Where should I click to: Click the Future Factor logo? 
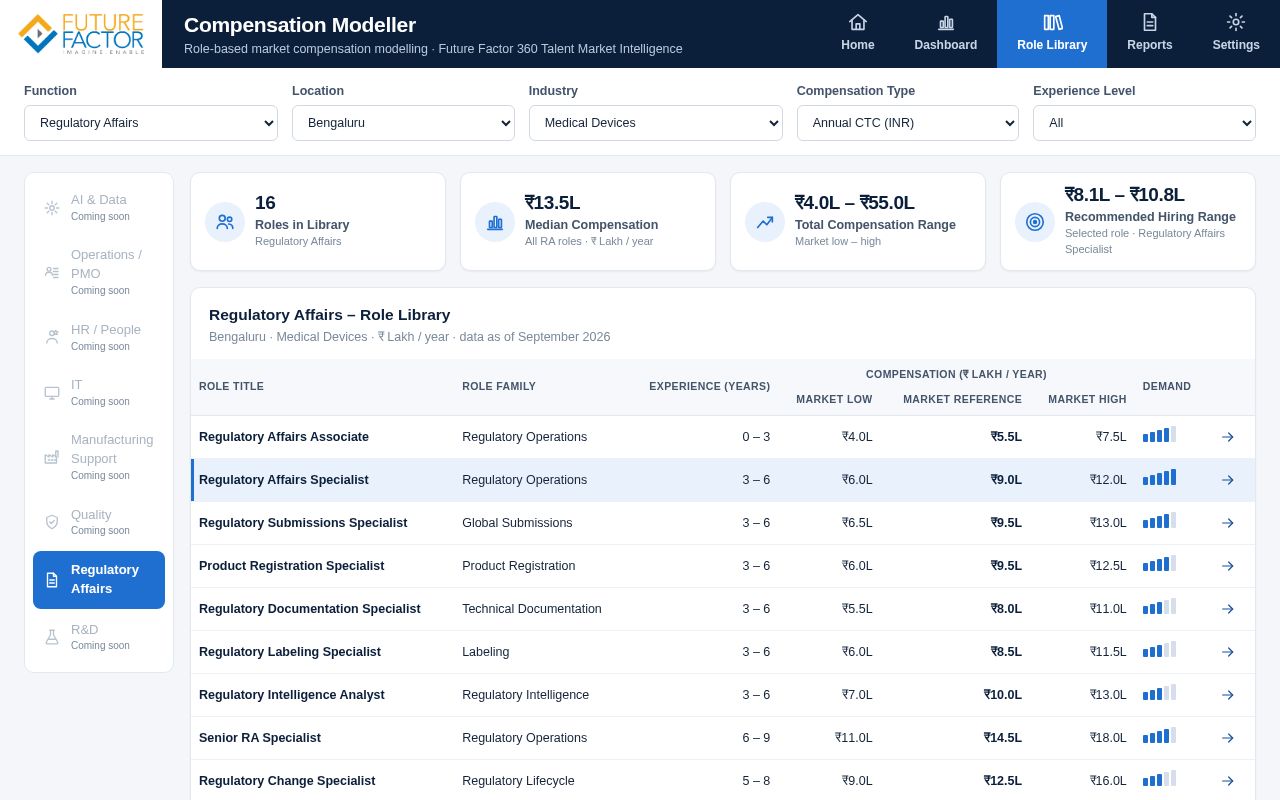coord(81,34)
